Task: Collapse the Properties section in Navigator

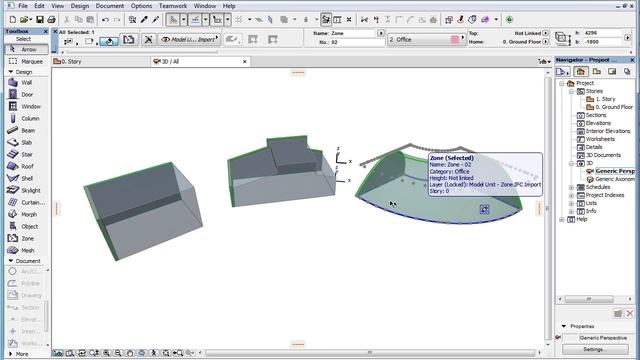Action: (x=564, y=327)
